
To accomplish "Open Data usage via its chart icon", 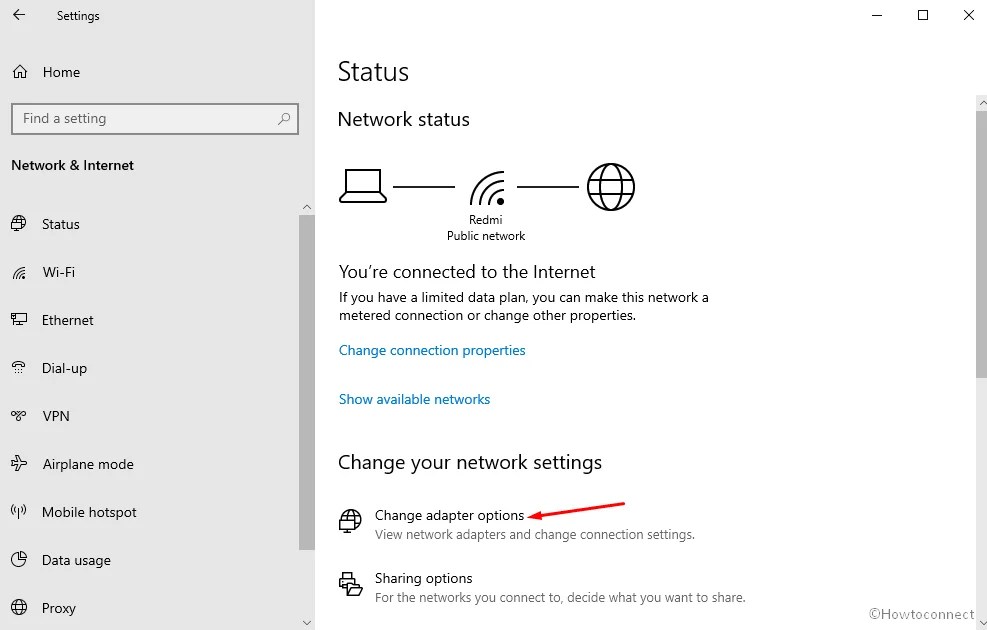I will click(x=19, y=560).
